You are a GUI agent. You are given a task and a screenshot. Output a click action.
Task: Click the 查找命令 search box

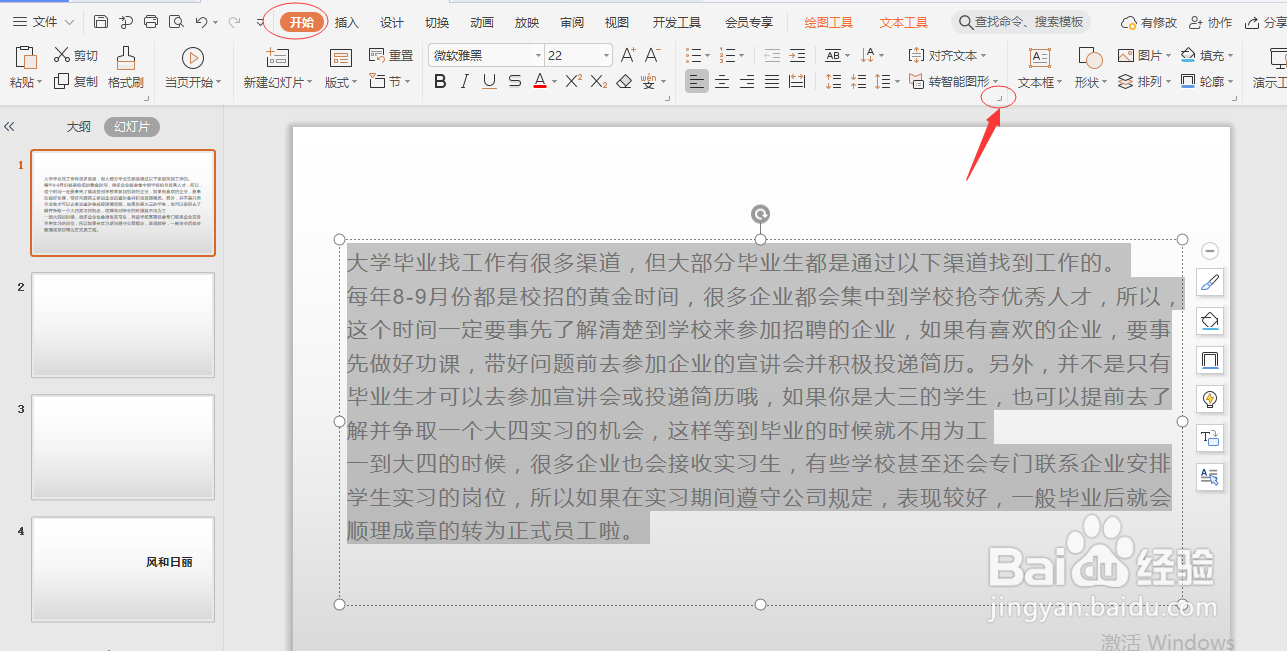tap(1021, 22)
